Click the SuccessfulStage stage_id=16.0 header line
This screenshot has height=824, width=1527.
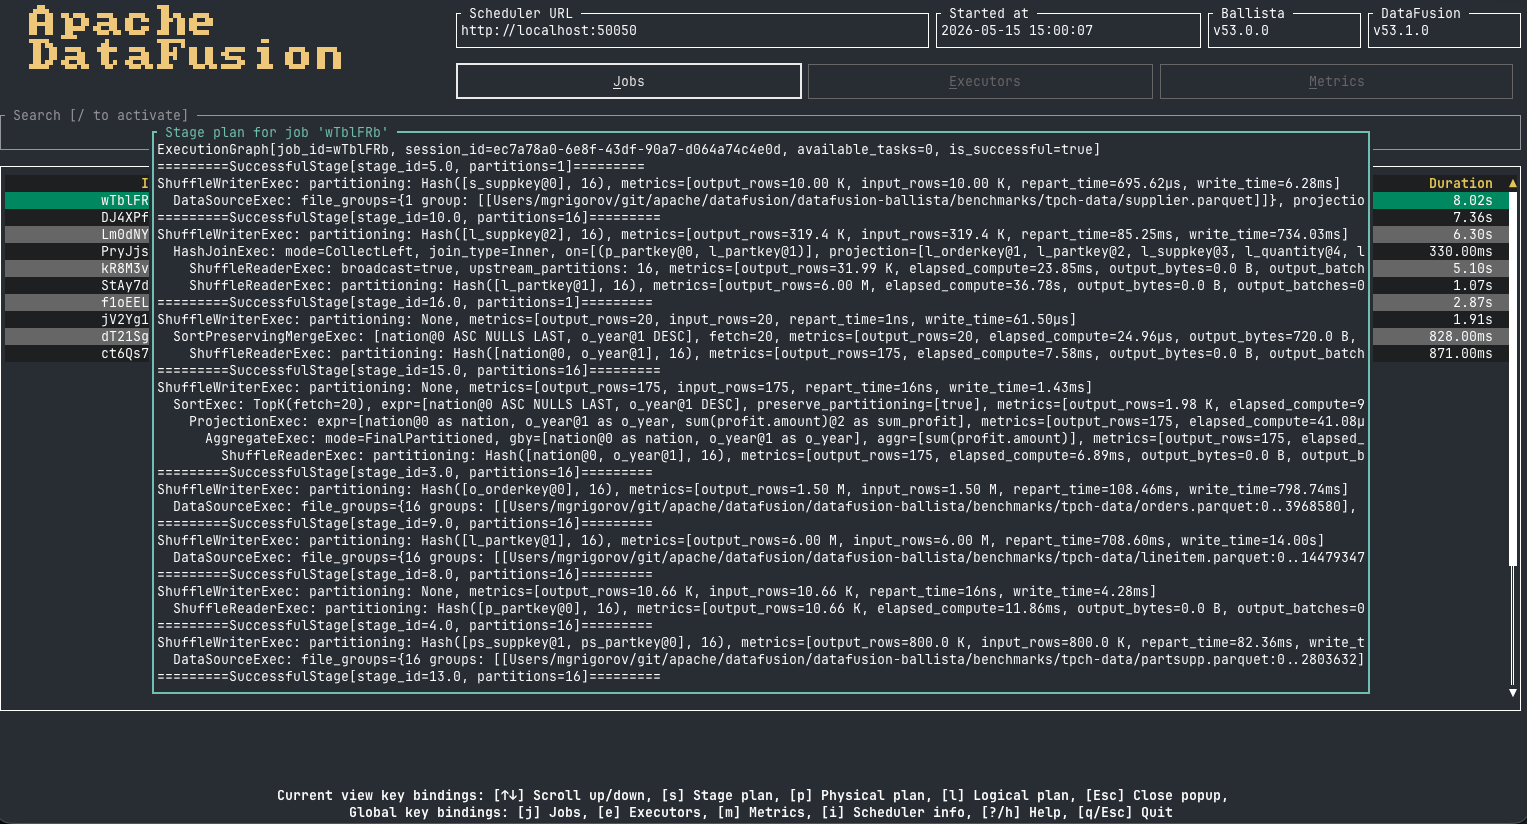[405, 302]
